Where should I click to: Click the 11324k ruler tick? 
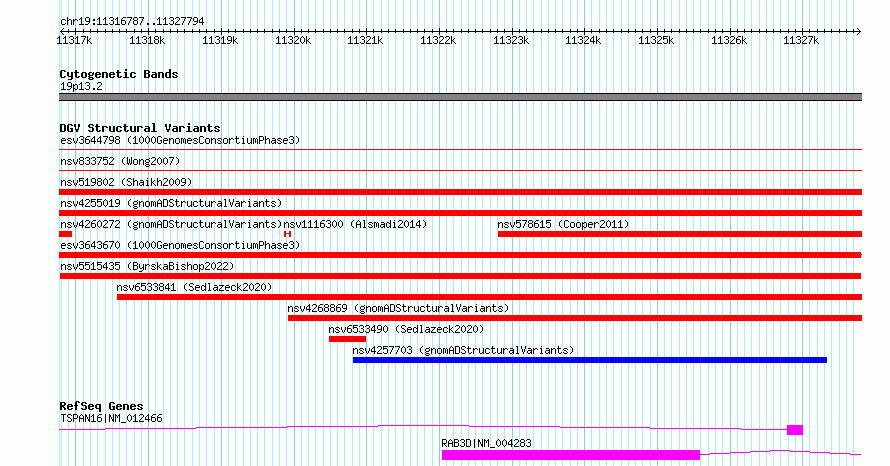583,40
